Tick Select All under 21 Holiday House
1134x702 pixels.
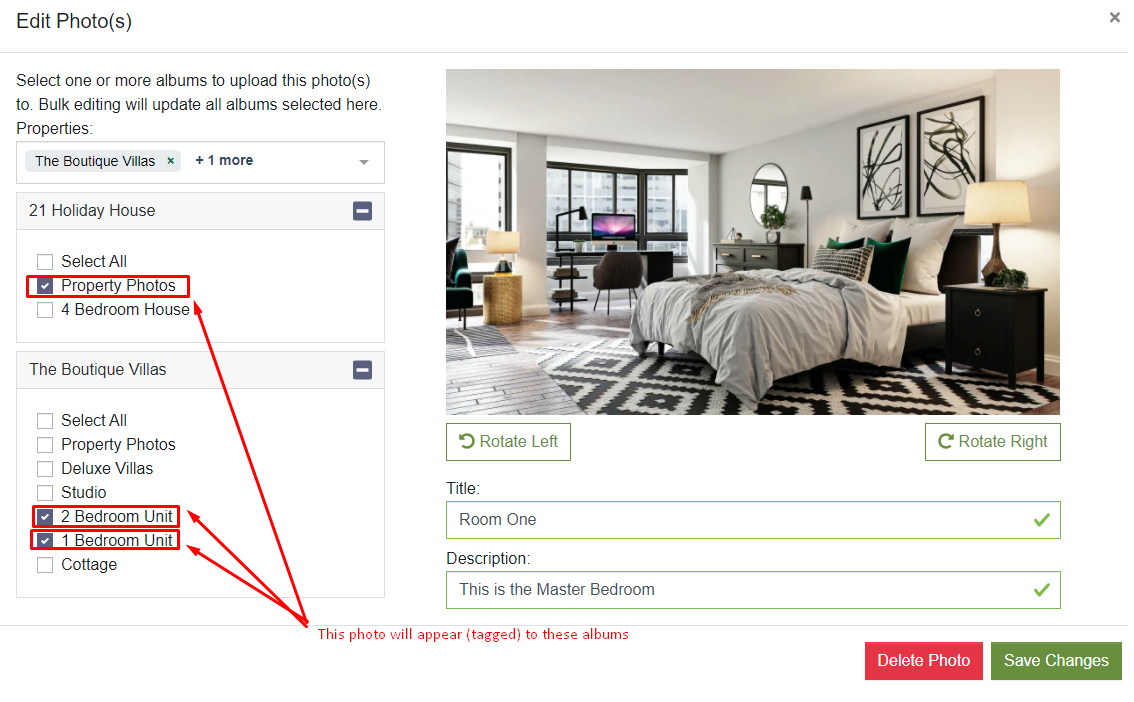[x=45, y=262]
